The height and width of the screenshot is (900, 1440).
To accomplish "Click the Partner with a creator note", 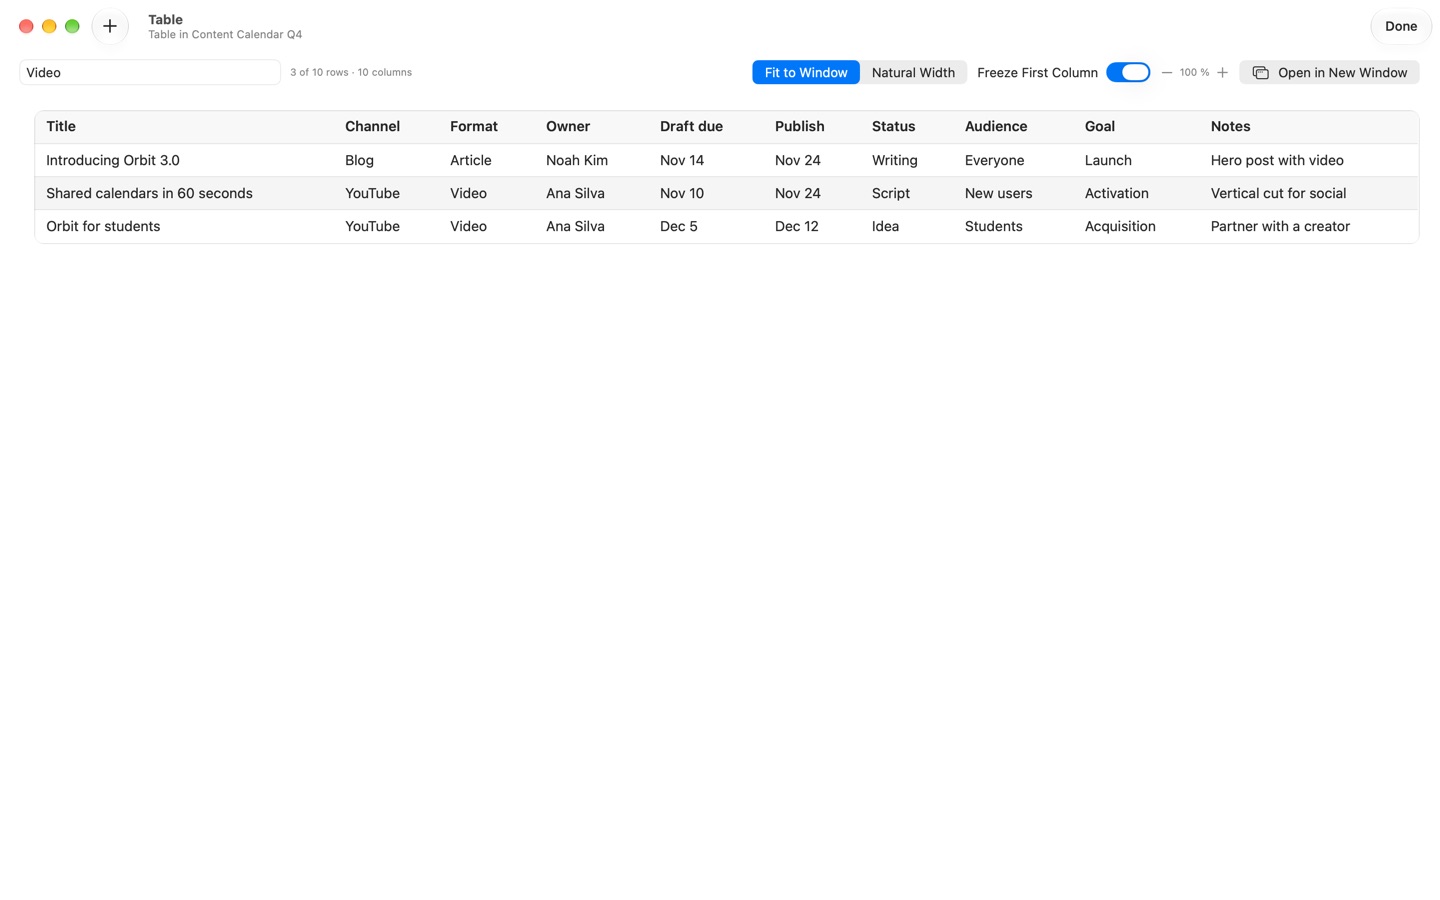I will tap(1280, 226).
